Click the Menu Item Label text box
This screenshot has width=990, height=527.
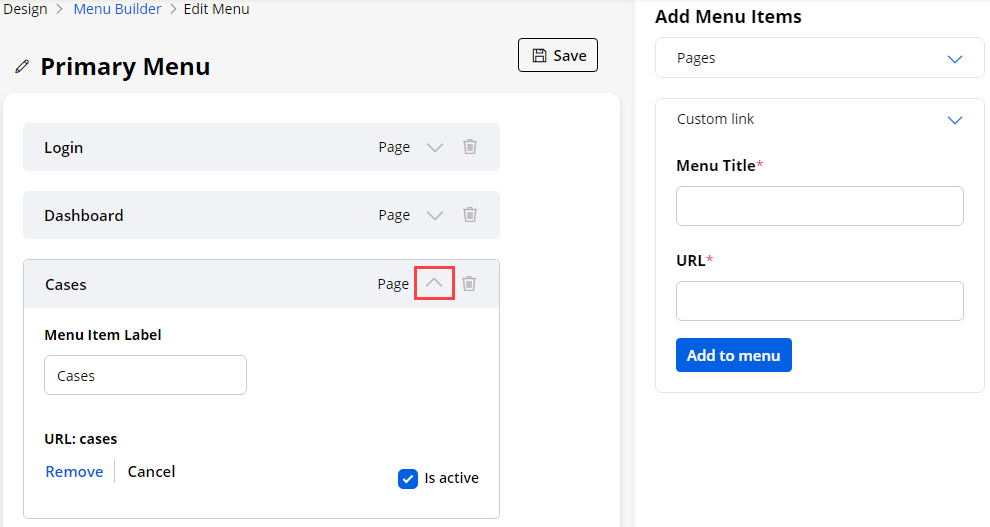click(x=145, y=376)
